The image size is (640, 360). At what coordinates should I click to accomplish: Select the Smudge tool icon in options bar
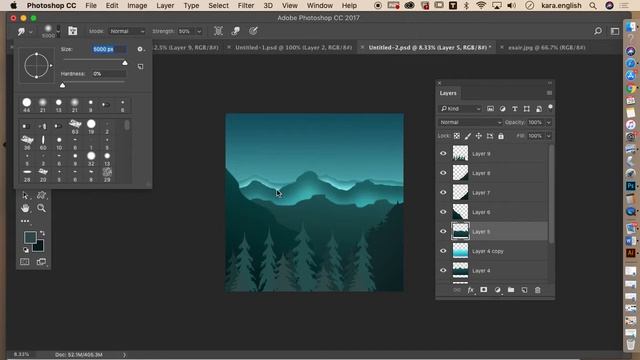coord(21,31)
